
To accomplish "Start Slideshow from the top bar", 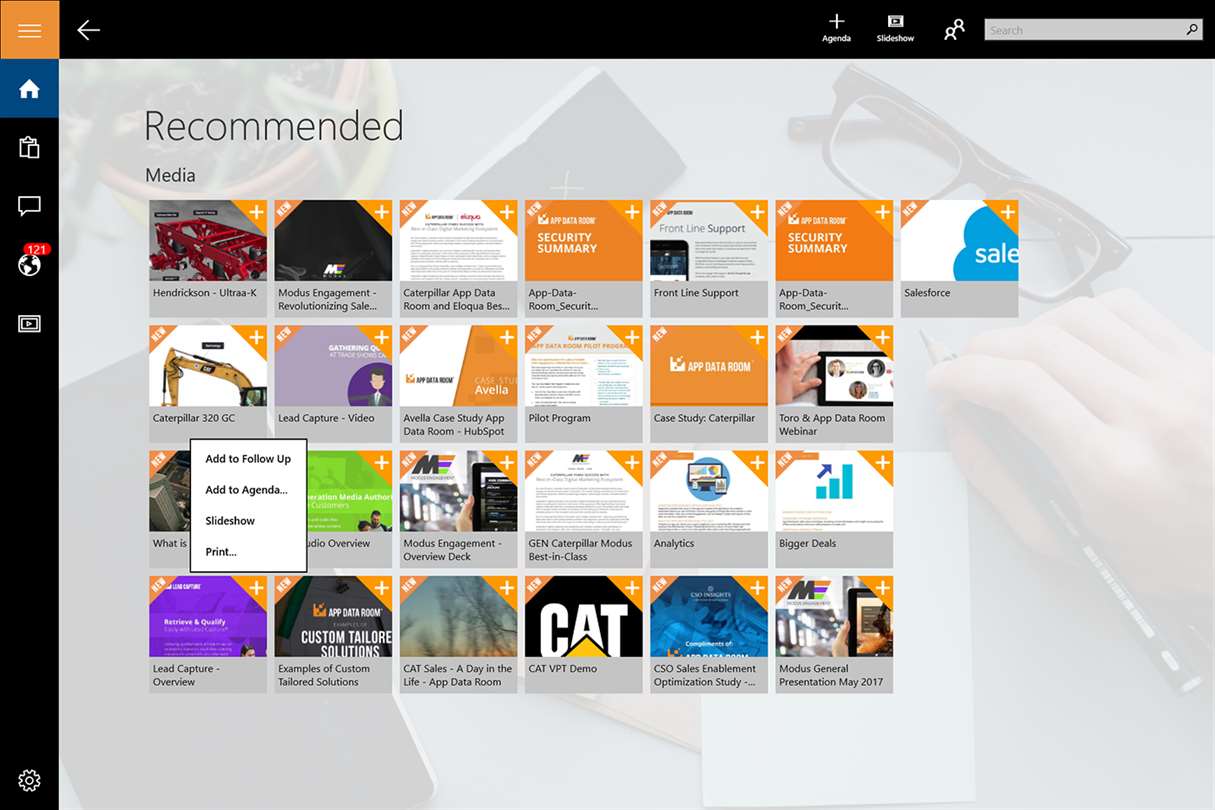I will [x=895, y=28].
